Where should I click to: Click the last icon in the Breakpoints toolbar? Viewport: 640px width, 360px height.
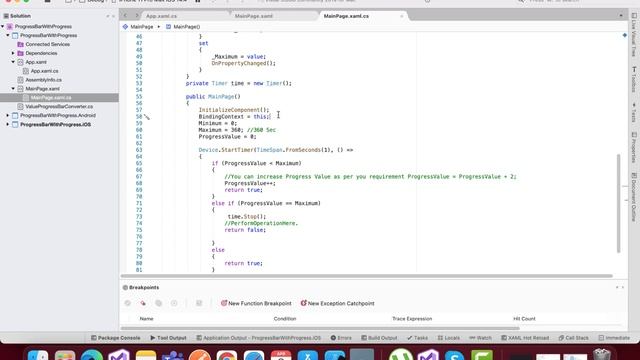tap(199, 303)
